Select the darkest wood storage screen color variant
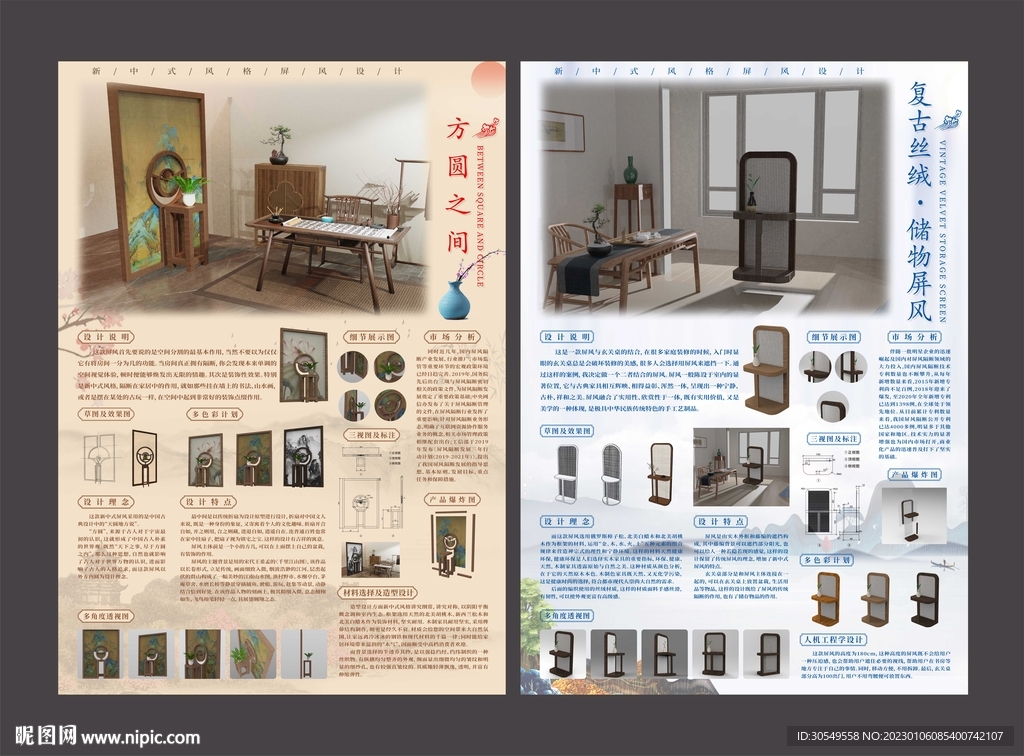The image size is (1024, 756). 924,598
